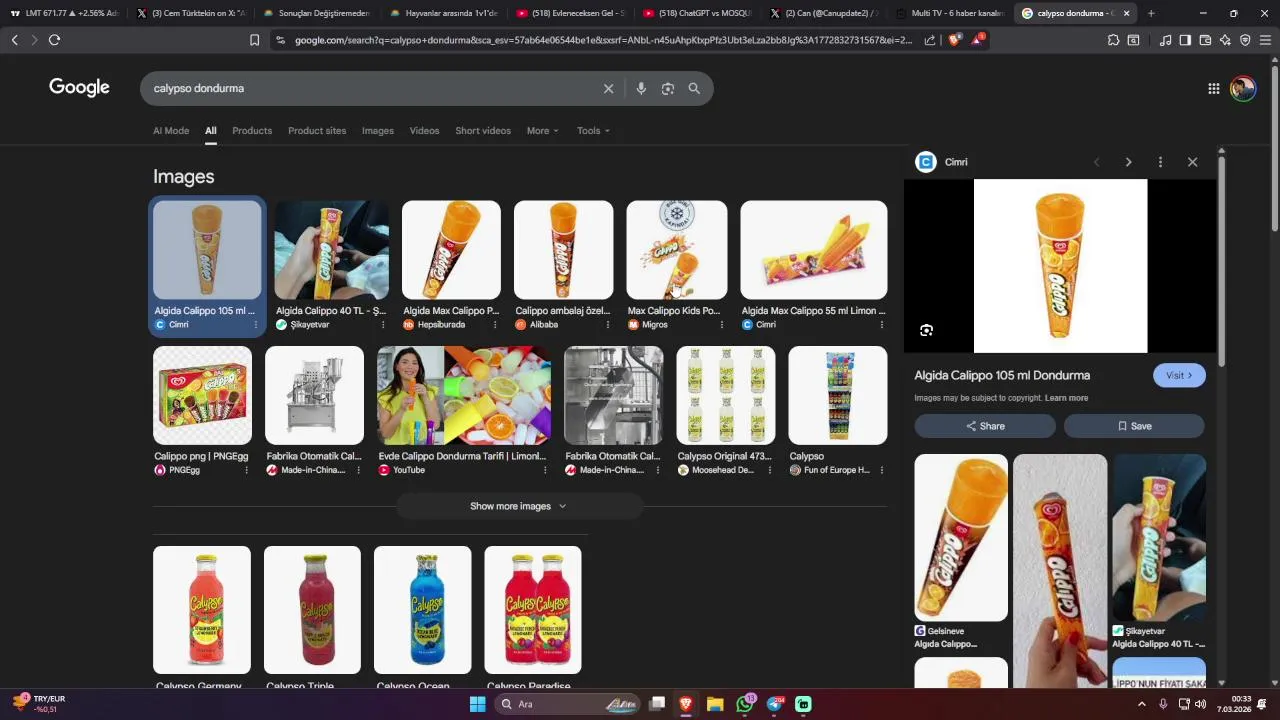Image resolution: width=1280 pixels, height=720 pixels.
Task: Open Telegram from taskbar
Action: coord(775,704)
